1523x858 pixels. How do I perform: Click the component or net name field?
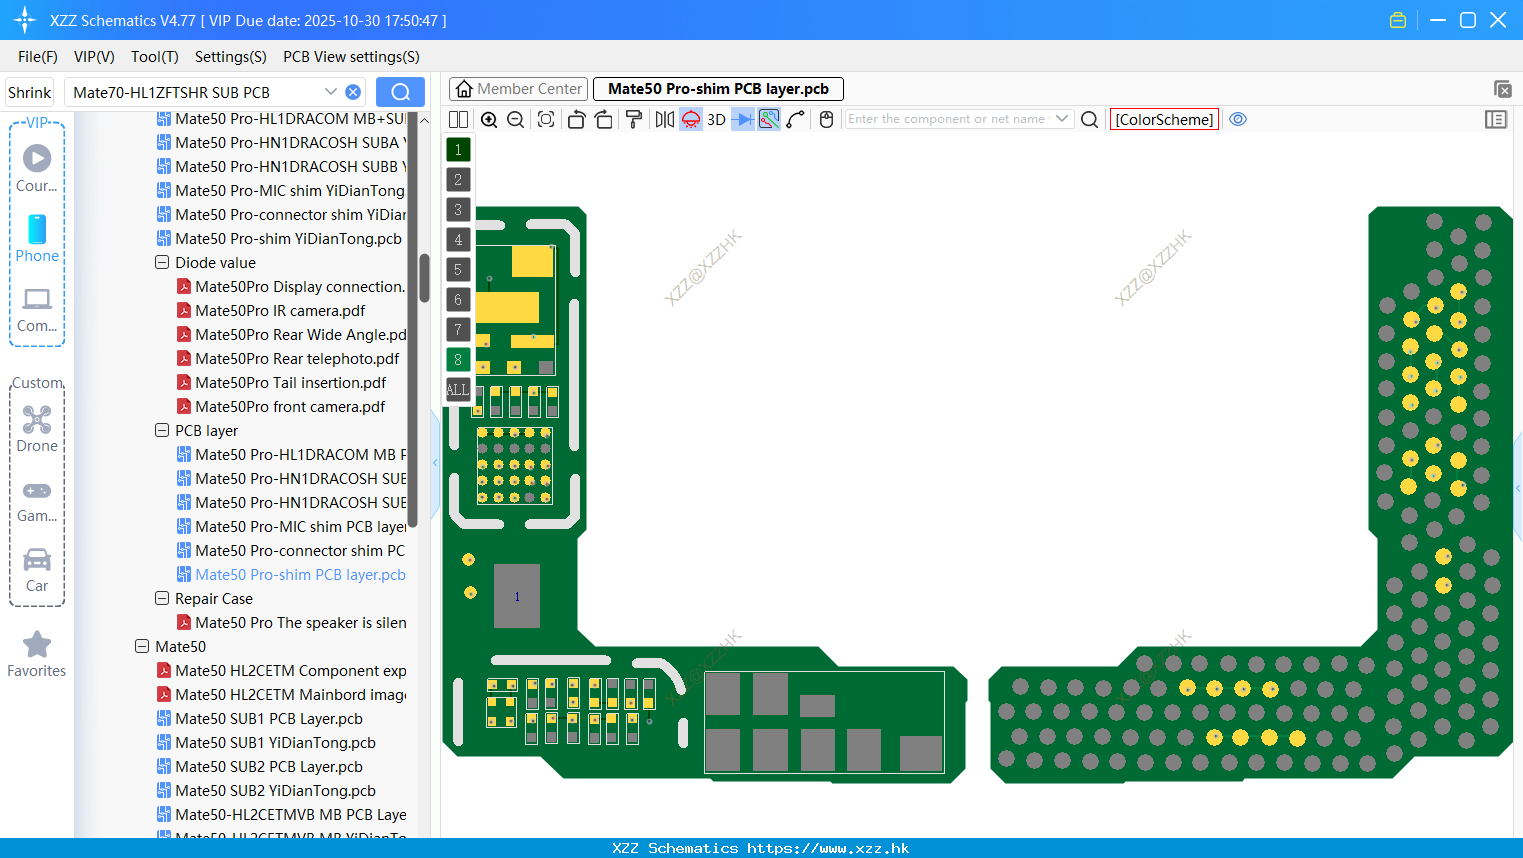coord(947,119)
